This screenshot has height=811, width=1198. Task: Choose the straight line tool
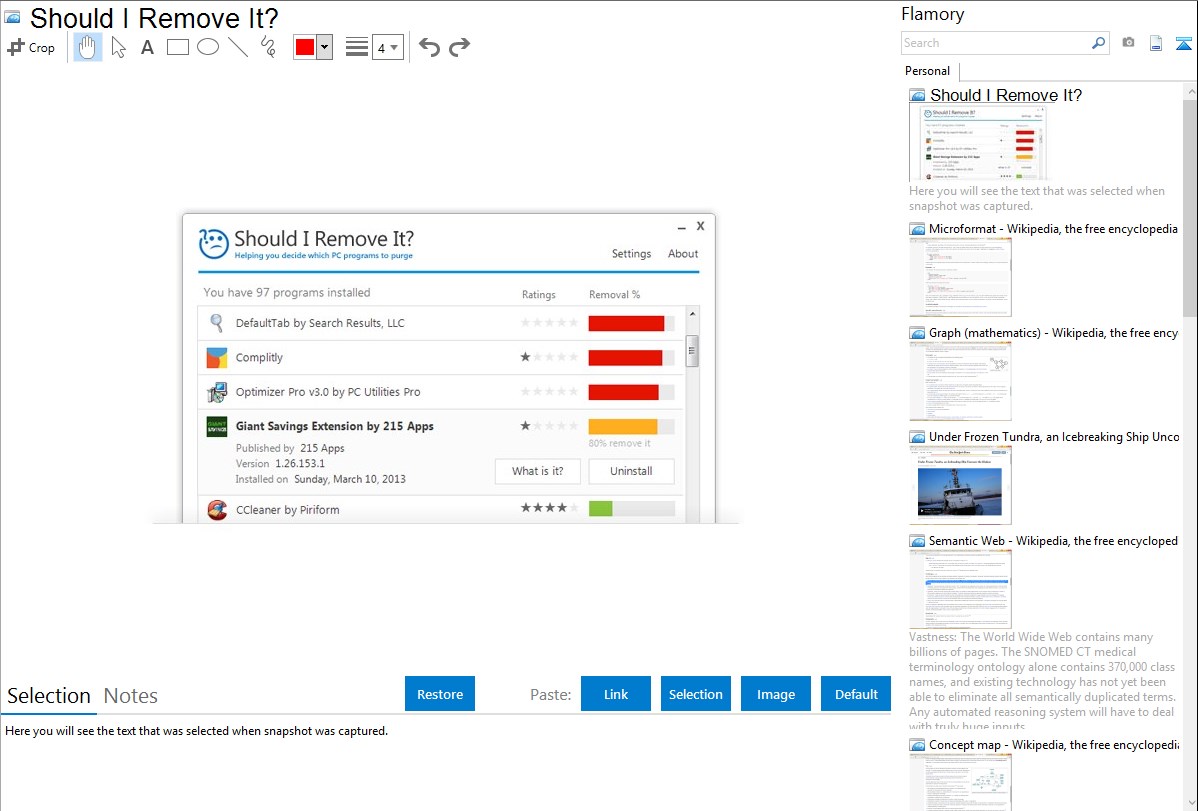click(238, 47)
